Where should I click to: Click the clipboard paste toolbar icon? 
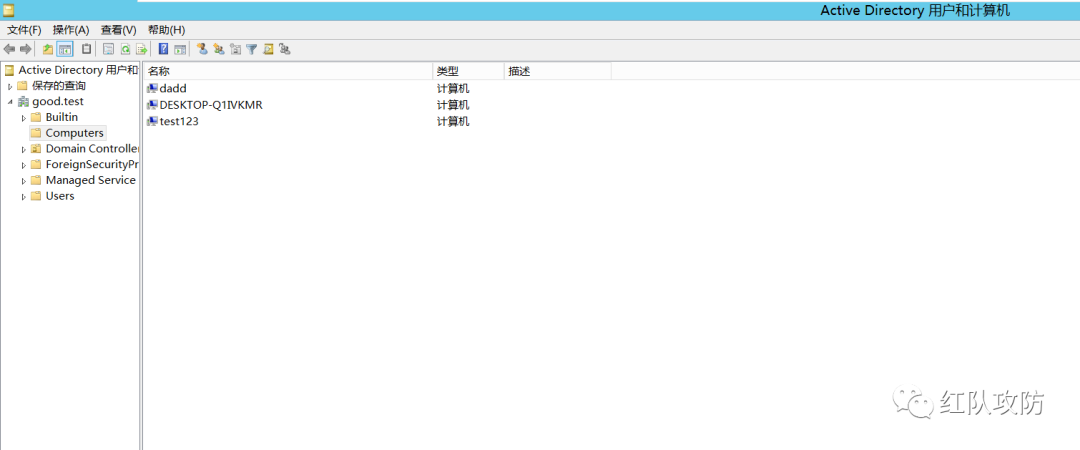click(86, 49)
